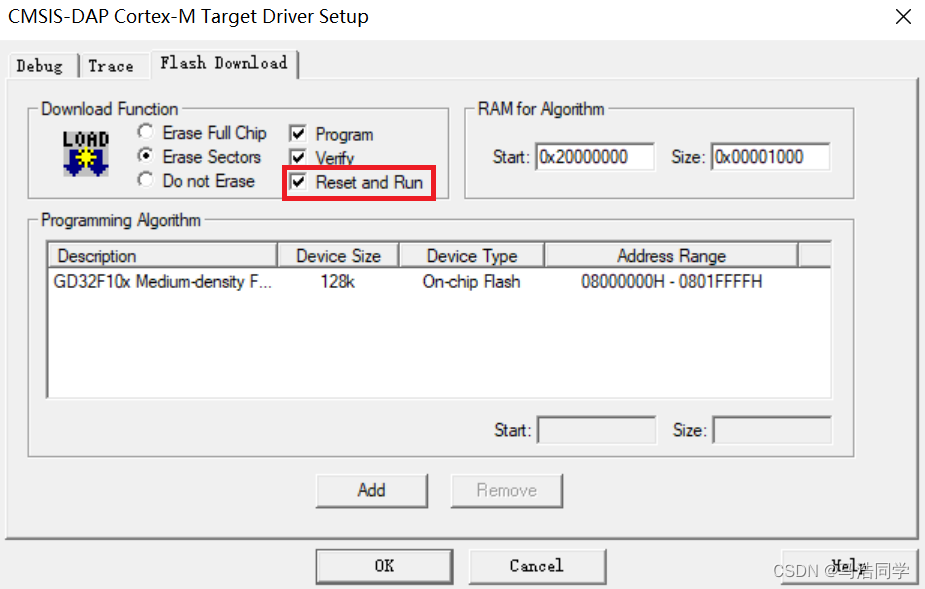Screen dimensions: 925x589
Task: Uncheck the Reset and Run checkbox
Action: (298, 181)
